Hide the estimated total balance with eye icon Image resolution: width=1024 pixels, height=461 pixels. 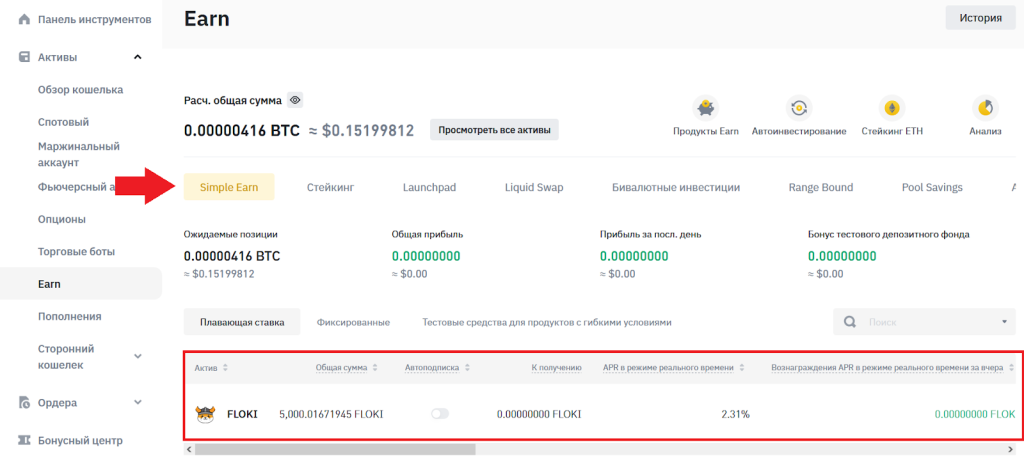click(x=295, y=100)
